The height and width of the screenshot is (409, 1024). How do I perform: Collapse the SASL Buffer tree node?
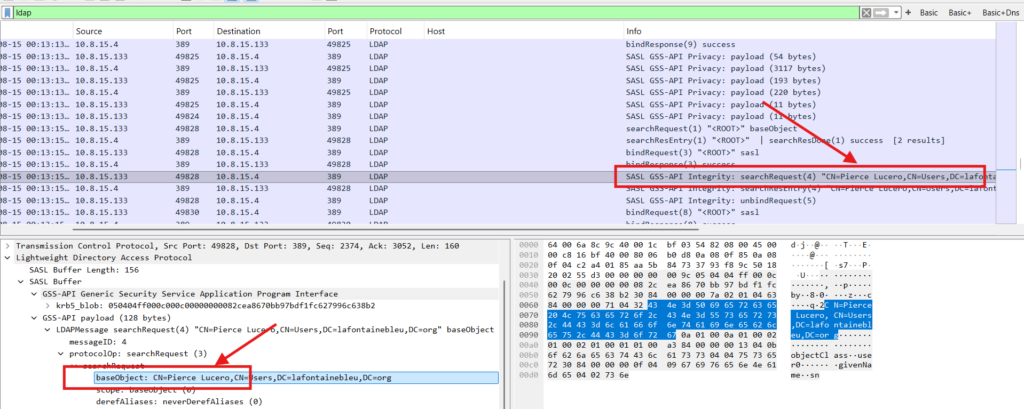(22, 283)
